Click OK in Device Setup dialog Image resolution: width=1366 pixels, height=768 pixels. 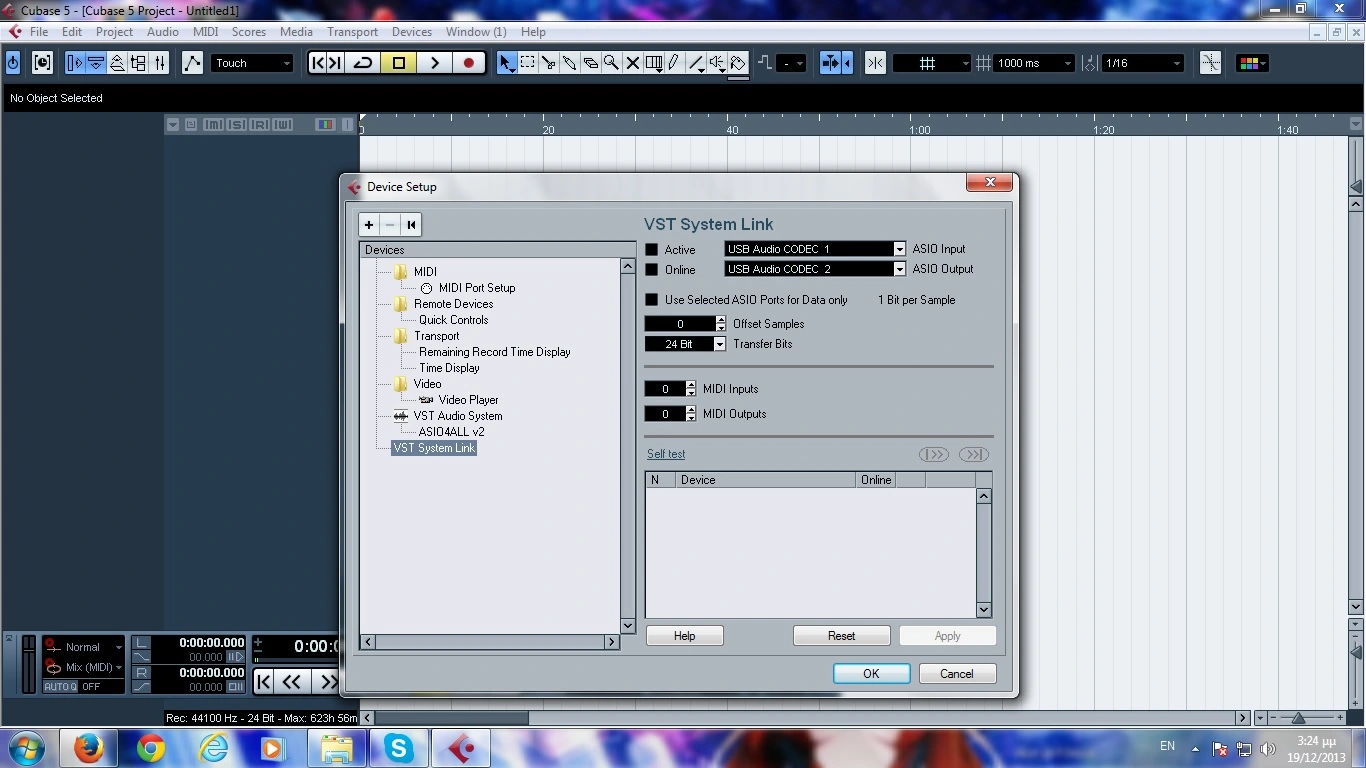(872, 674)
